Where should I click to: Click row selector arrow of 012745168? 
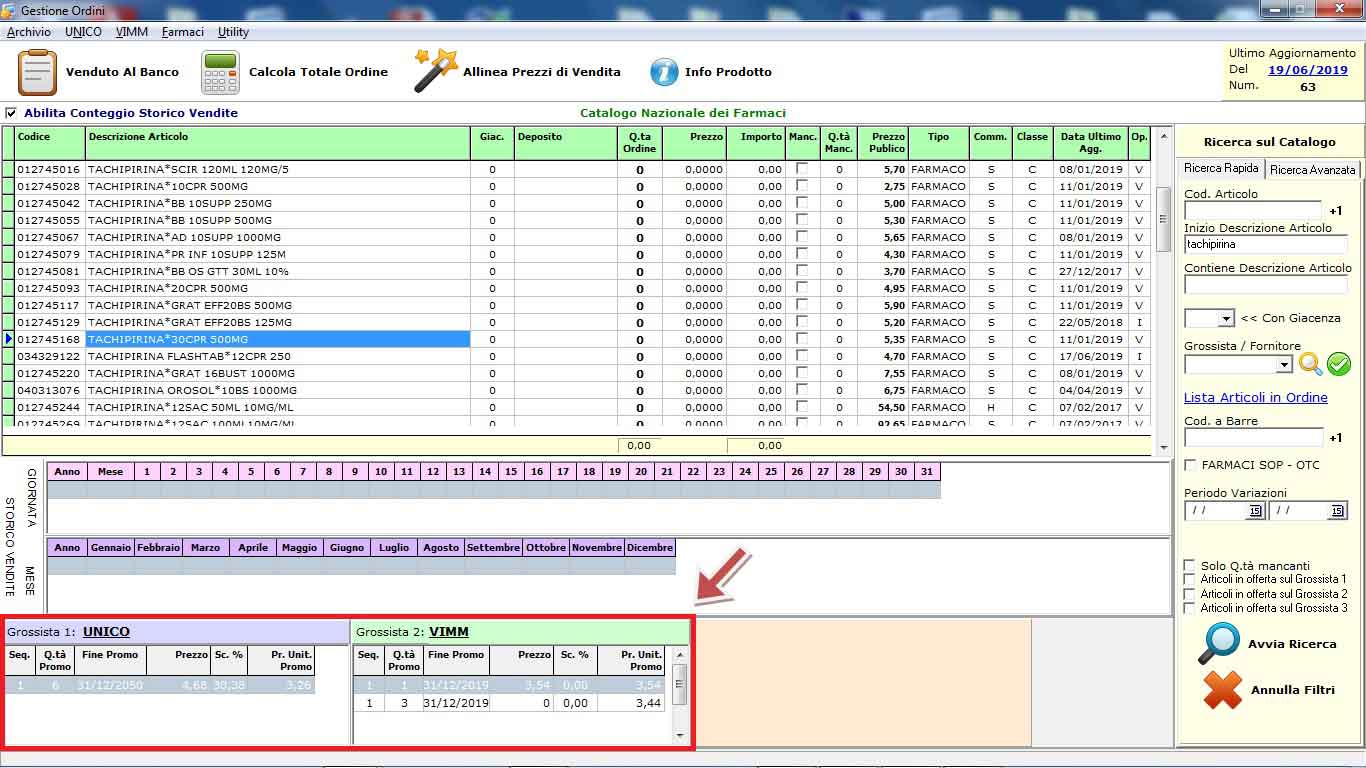coord(8,339)
